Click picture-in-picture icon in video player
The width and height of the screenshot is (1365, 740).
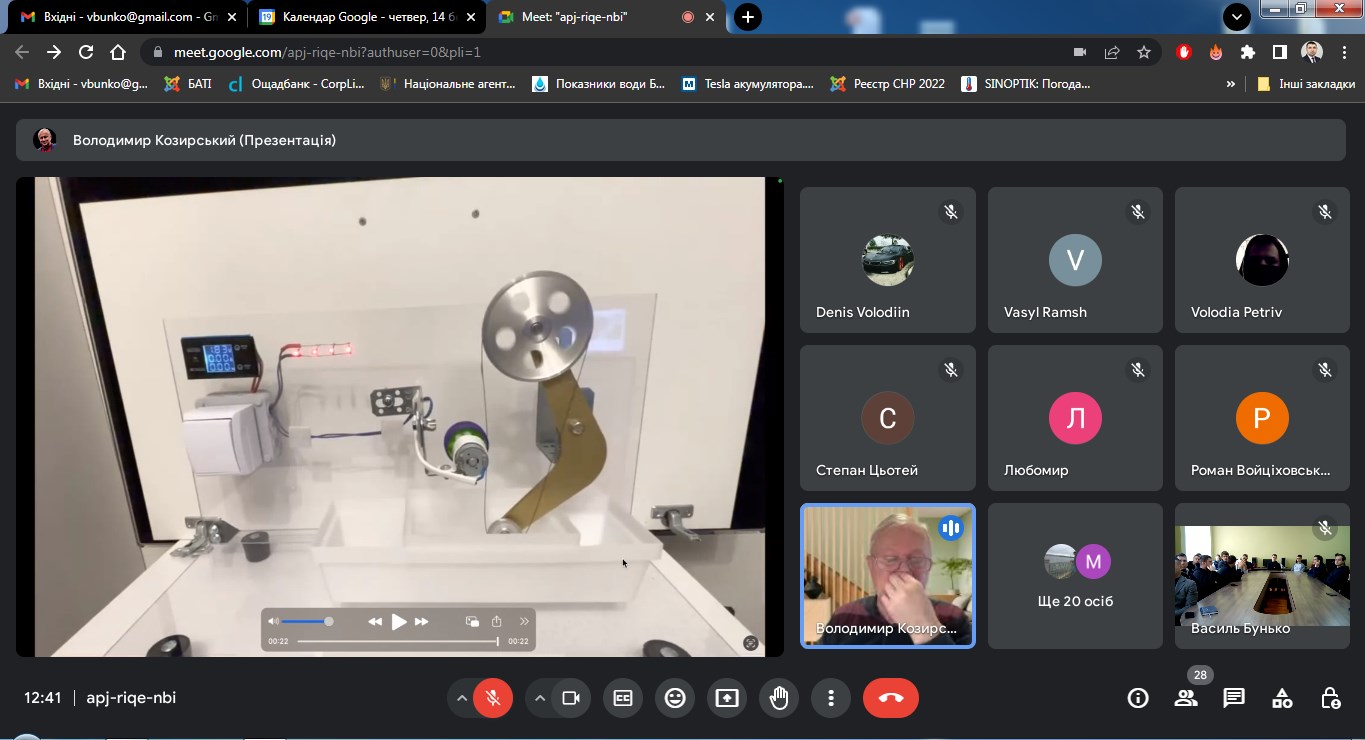(x=472, y=622)
